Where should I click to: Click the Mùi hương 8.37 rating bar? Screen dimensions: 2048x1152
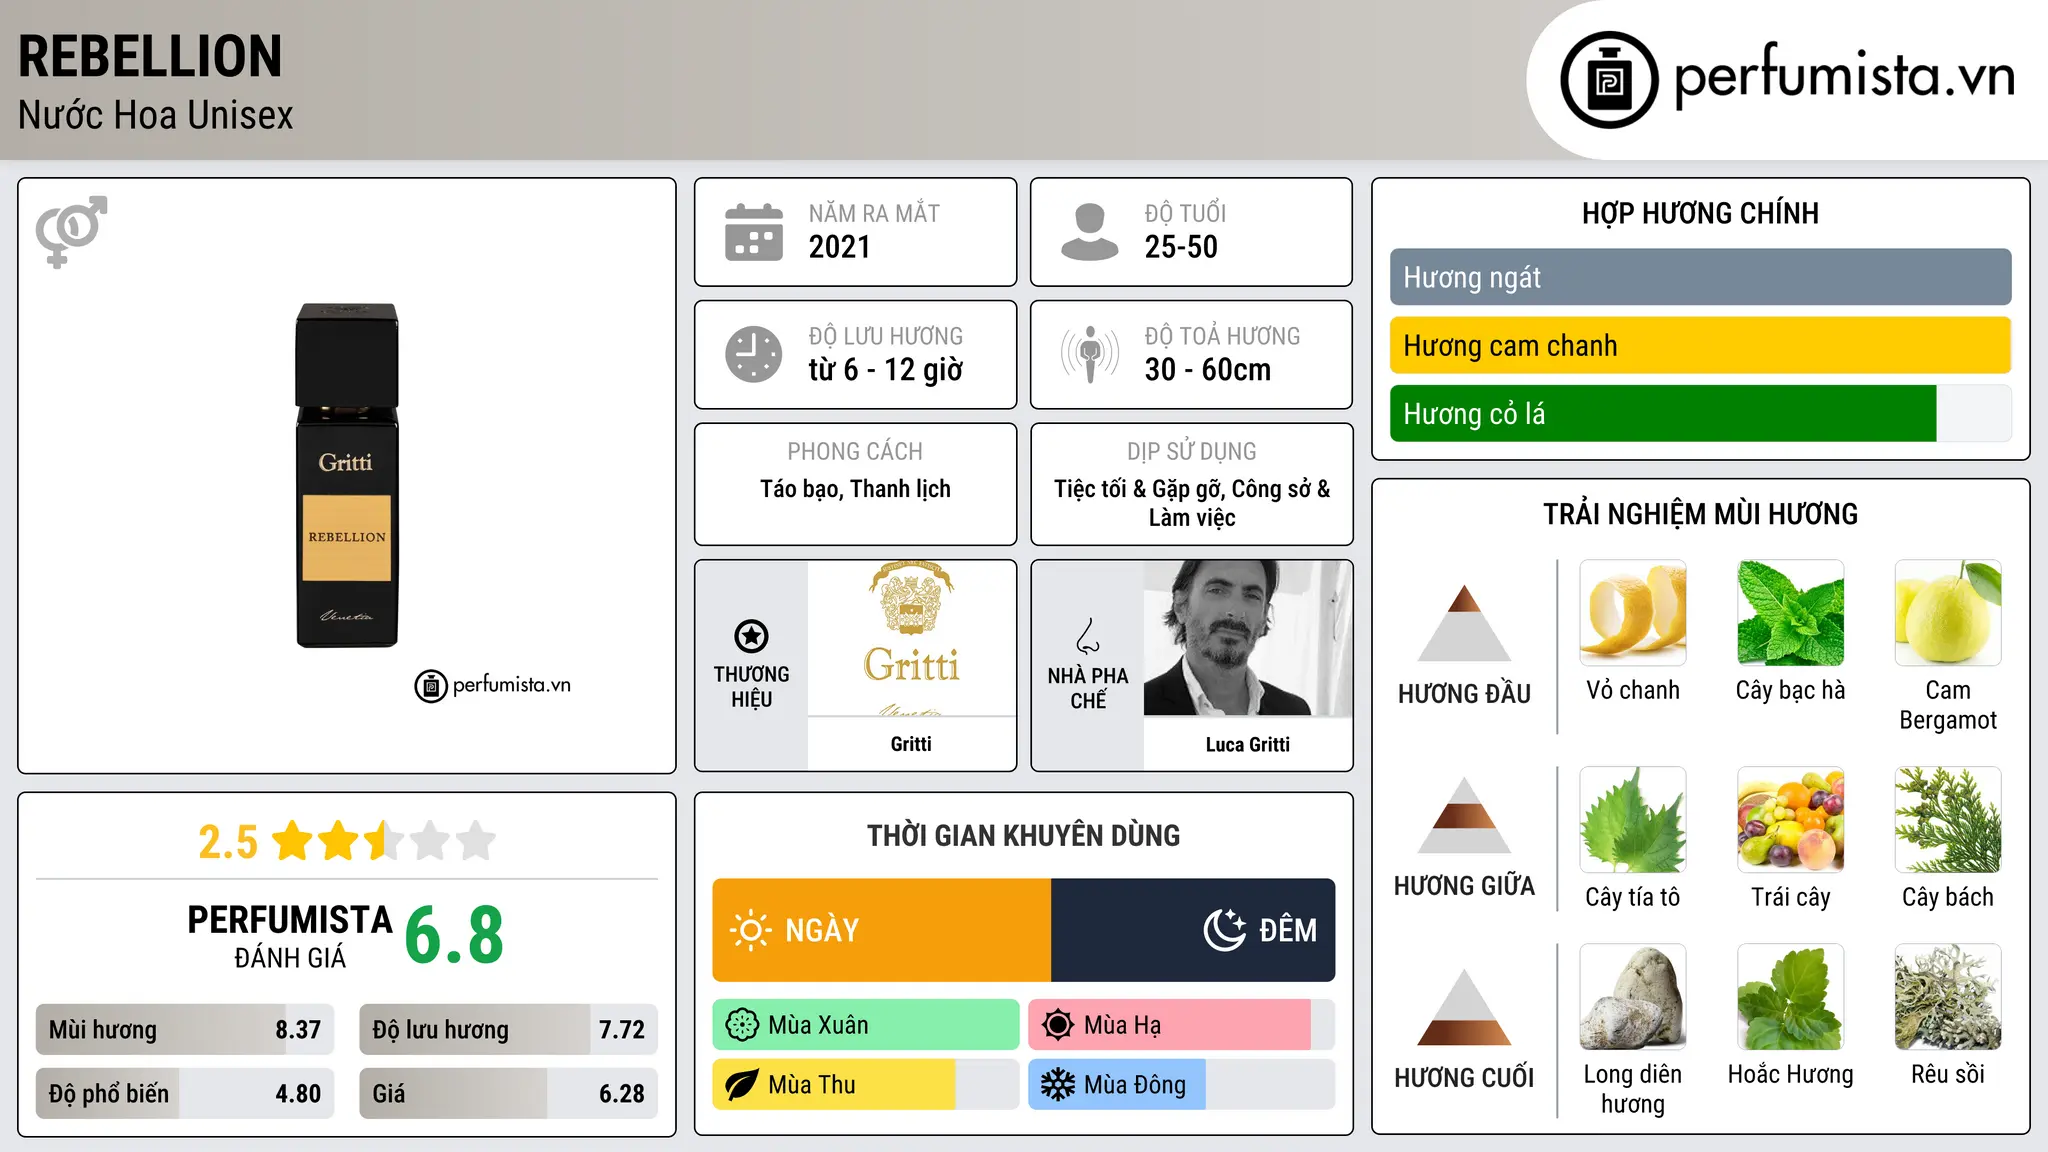point(185,1029)
